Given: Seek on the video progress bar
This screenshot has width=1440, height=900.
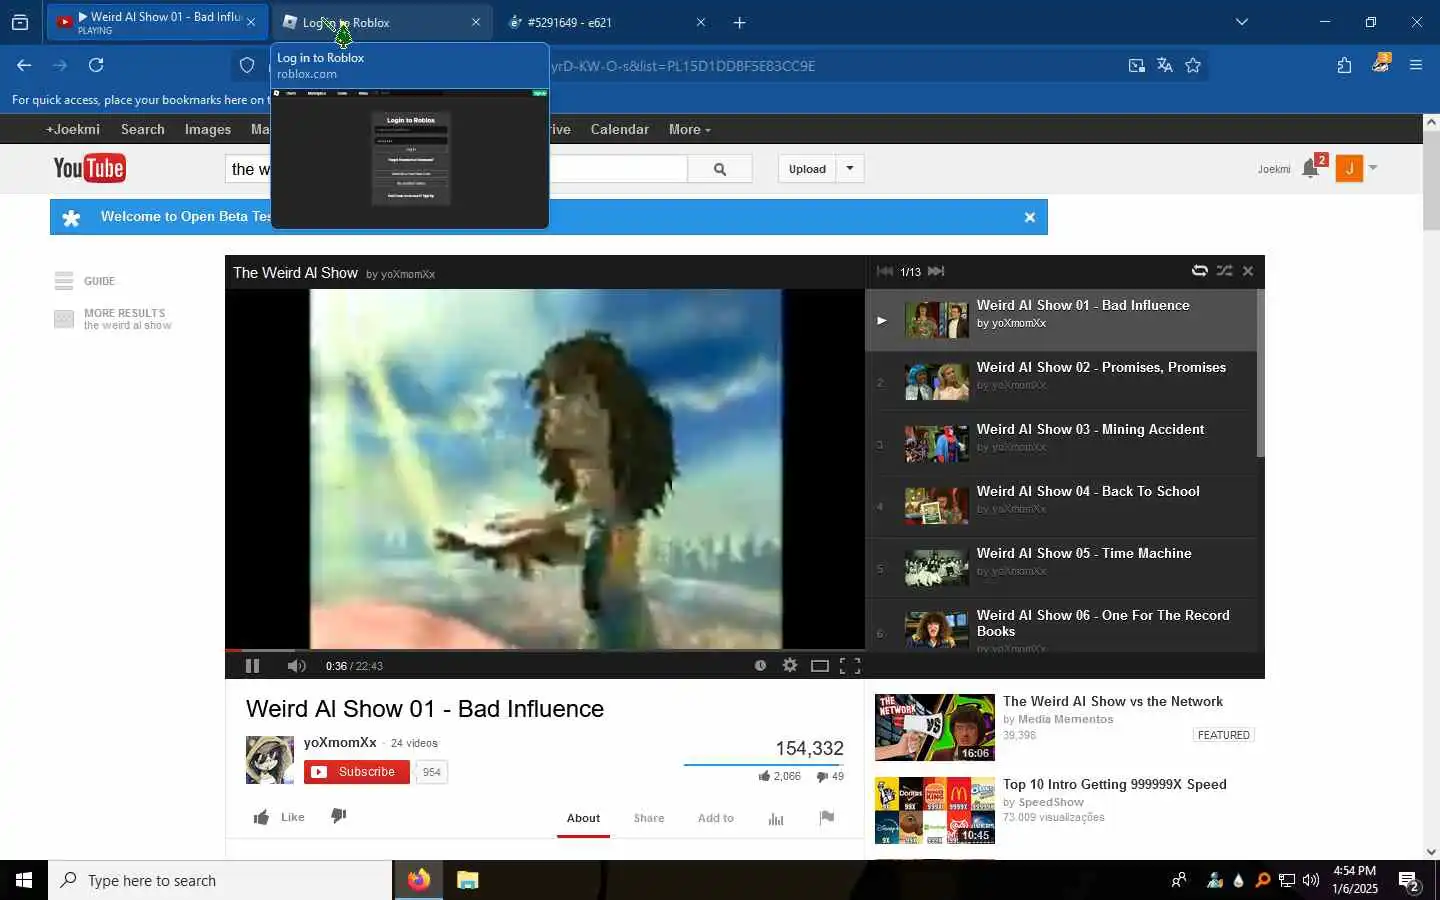Looking at the screenshot, I should [x=545, y=650].
